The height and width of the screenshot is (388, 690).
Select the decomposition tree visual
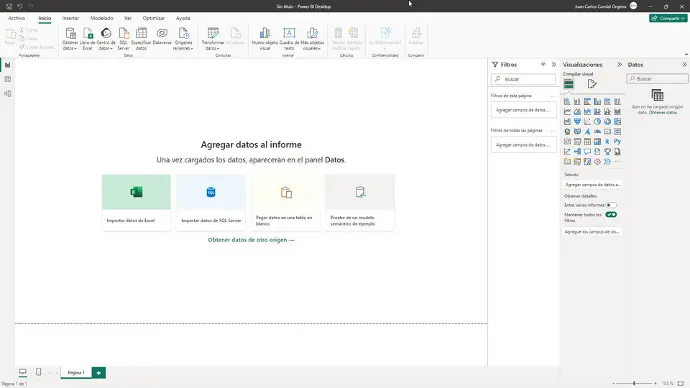577,152
